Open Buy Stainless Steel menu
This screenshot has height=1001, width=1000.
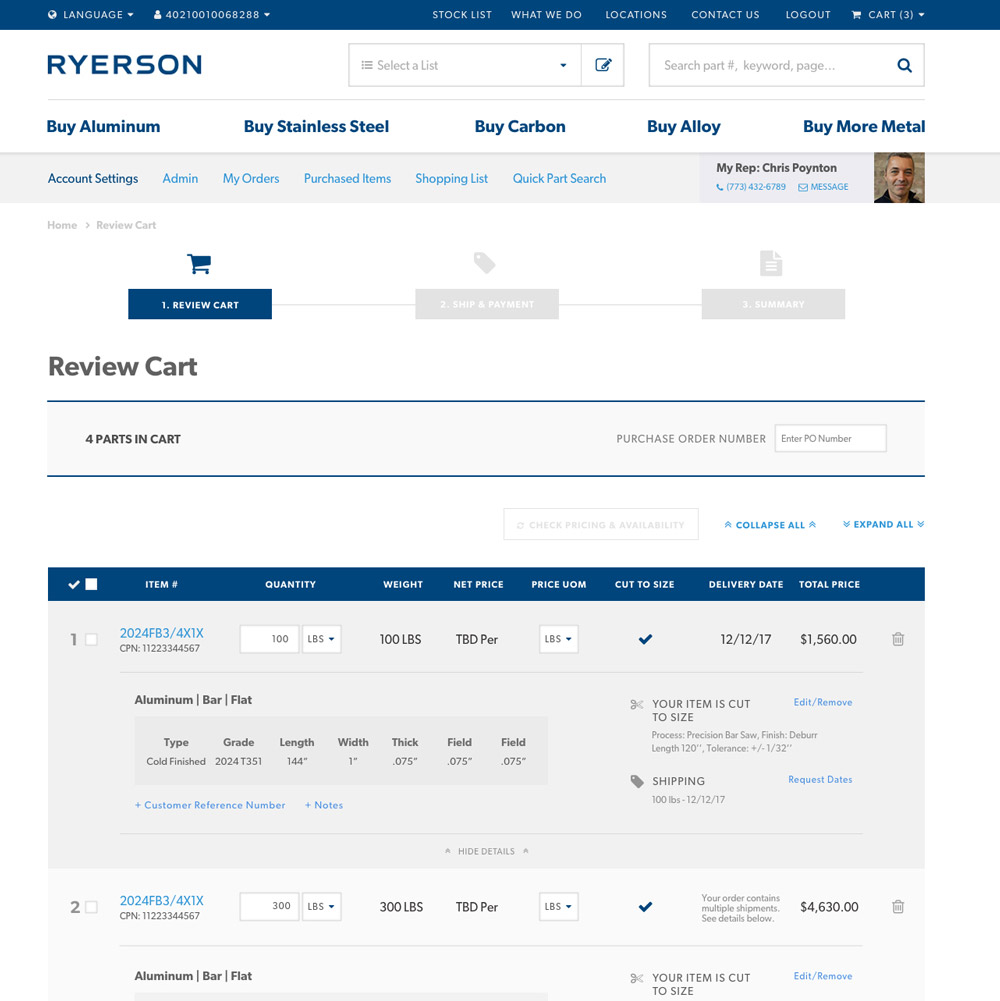click(316, 126)
